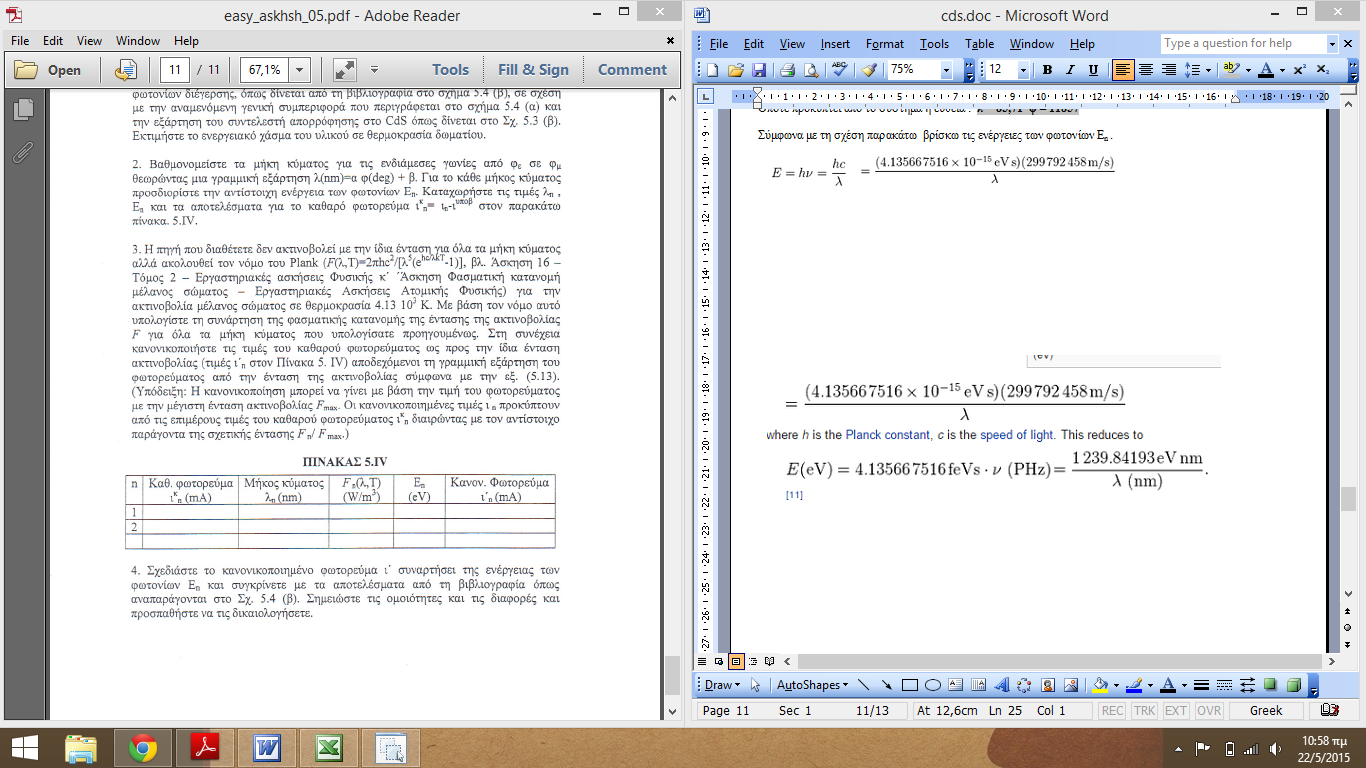Print the Word document

(x=788, y=70)
